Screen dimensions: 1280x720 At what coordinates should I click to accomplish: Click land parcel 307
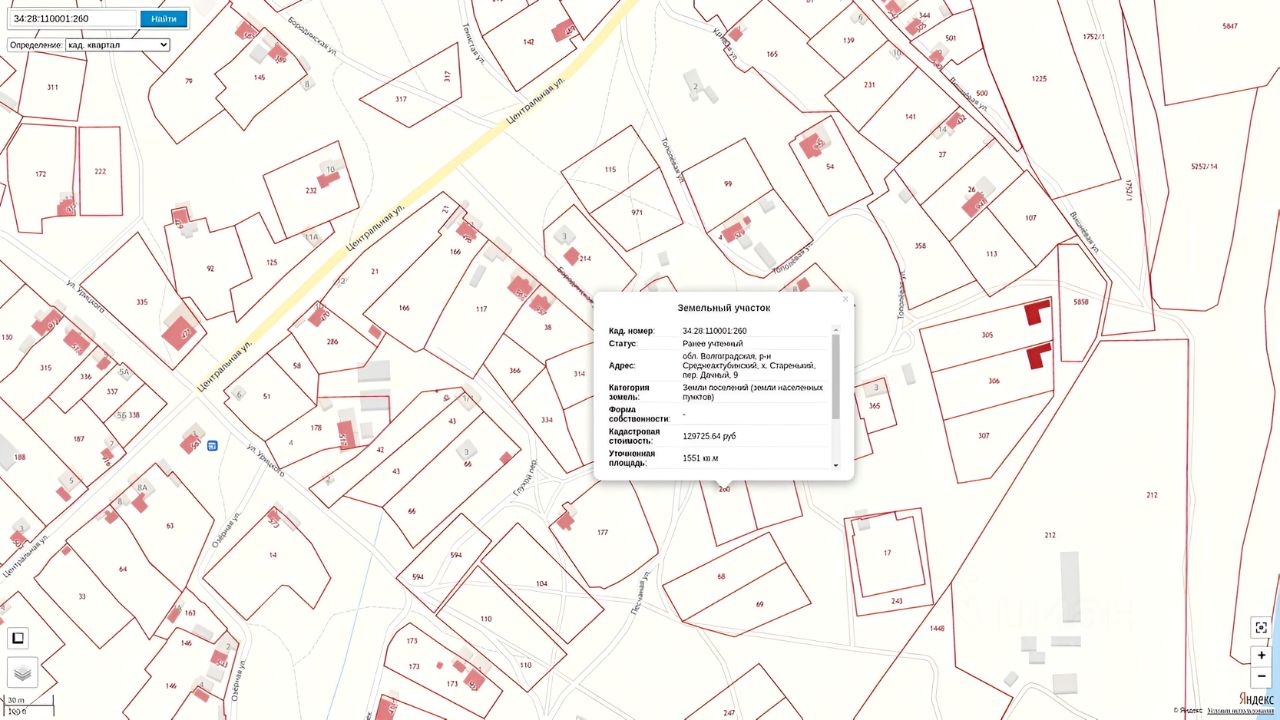tap(984, 436)
